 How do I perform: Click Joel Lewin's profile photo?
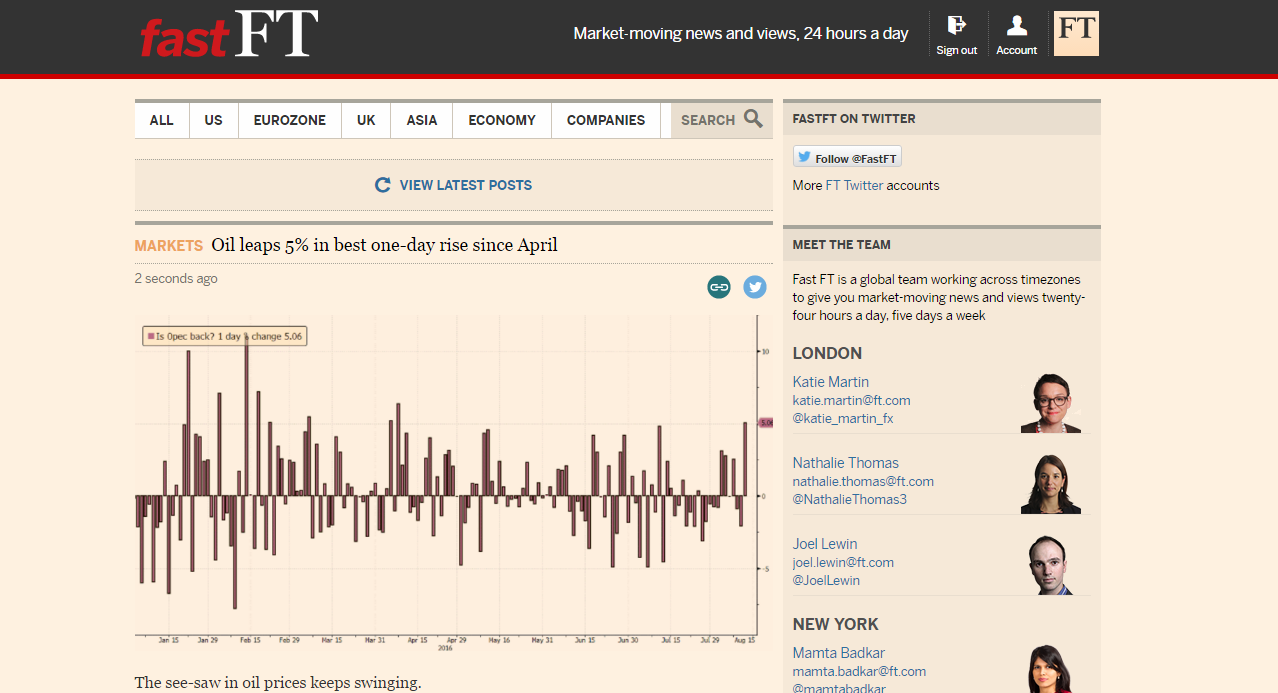pyautogui.click(x=1050, y=565)
